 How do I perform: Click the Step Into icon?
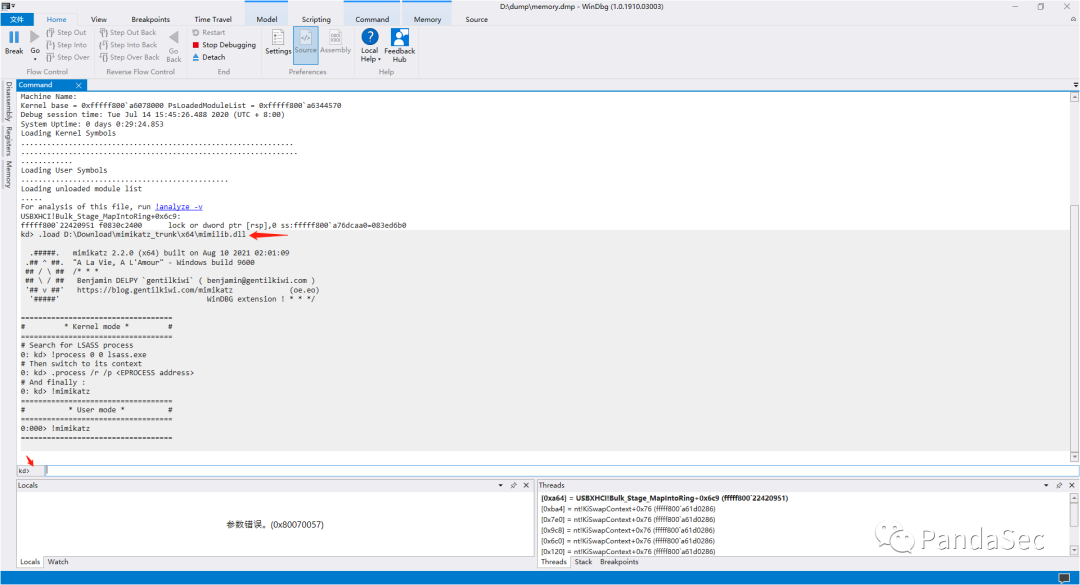[x=50, y=45]
